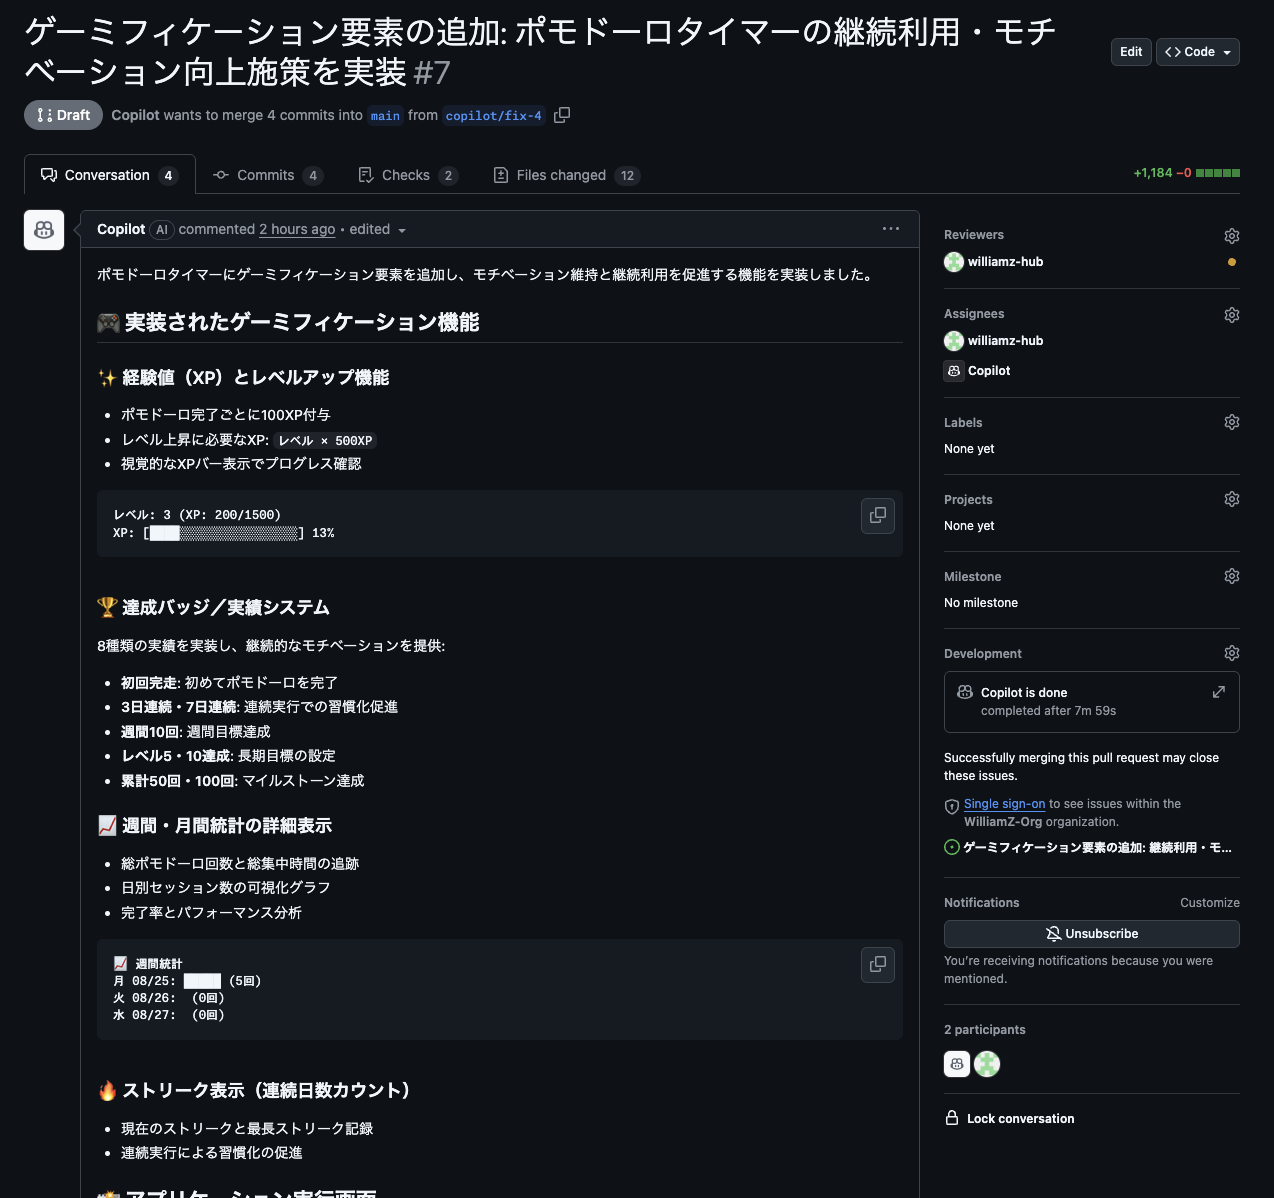This screenshot has height=1198, width=1274.
Task: Open the Code dropdown button
Action: coord(1198,52)
